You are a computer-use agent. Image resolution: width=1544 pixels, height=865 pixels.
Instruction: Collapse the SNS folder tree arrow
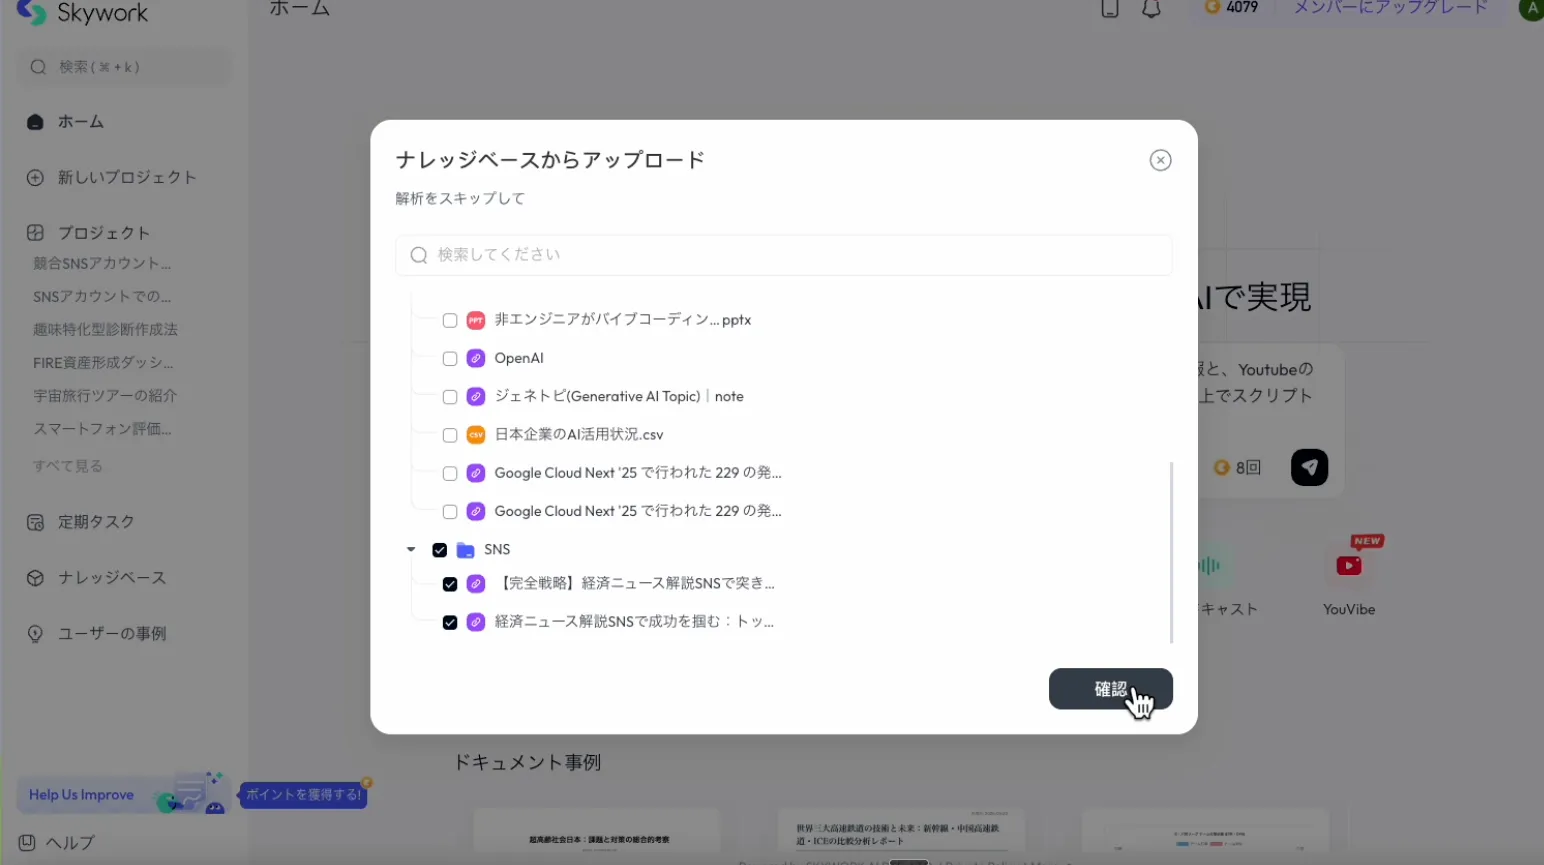(411, 550)
